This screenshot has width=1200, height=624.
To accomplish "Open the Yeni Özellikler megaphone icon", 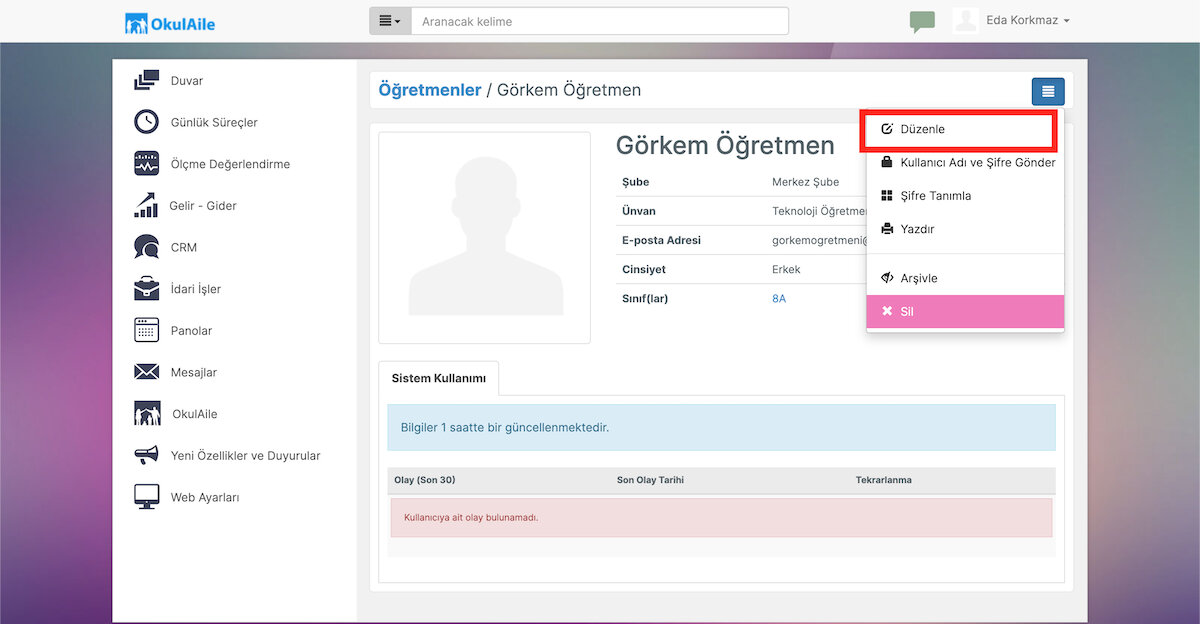I will pos(147,455).
